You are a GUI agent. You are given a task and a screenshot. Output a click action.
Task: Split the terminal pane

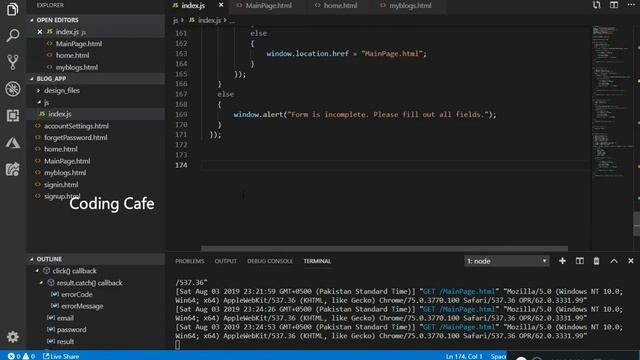(x=580, y=261)
